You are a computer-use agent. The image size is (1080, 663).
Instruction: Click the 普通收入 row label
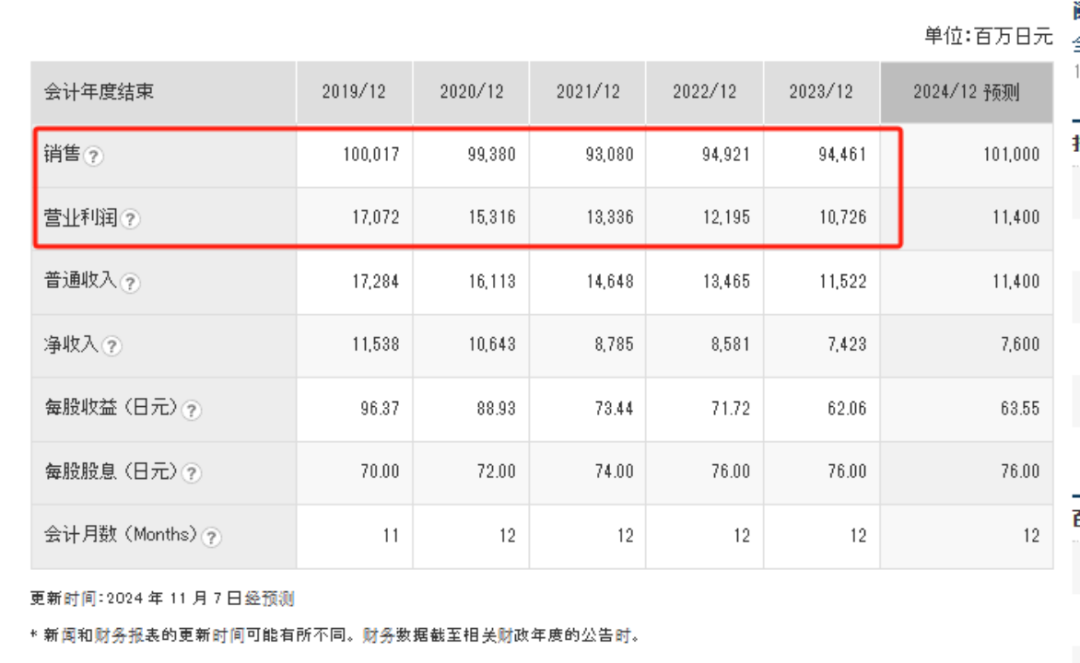(x=80, y=280)
